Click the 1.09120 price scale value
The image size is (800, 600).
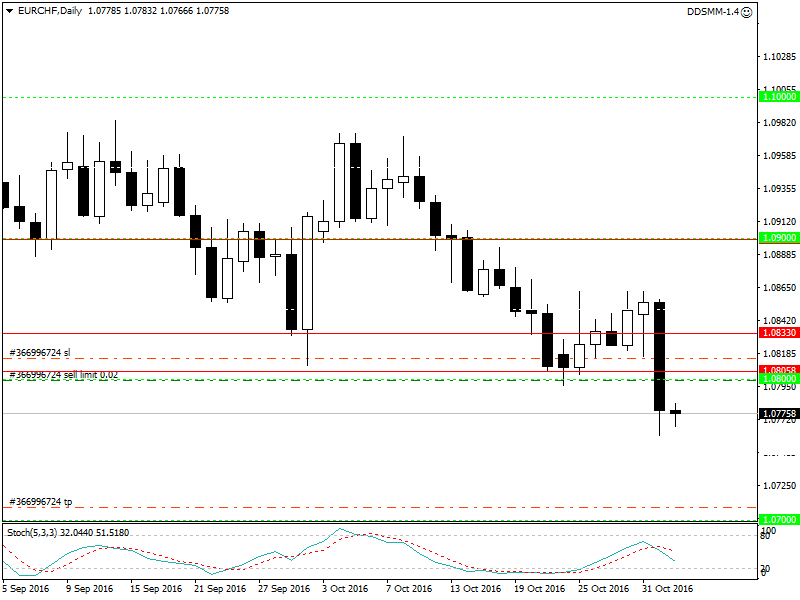tap(780, 221)
